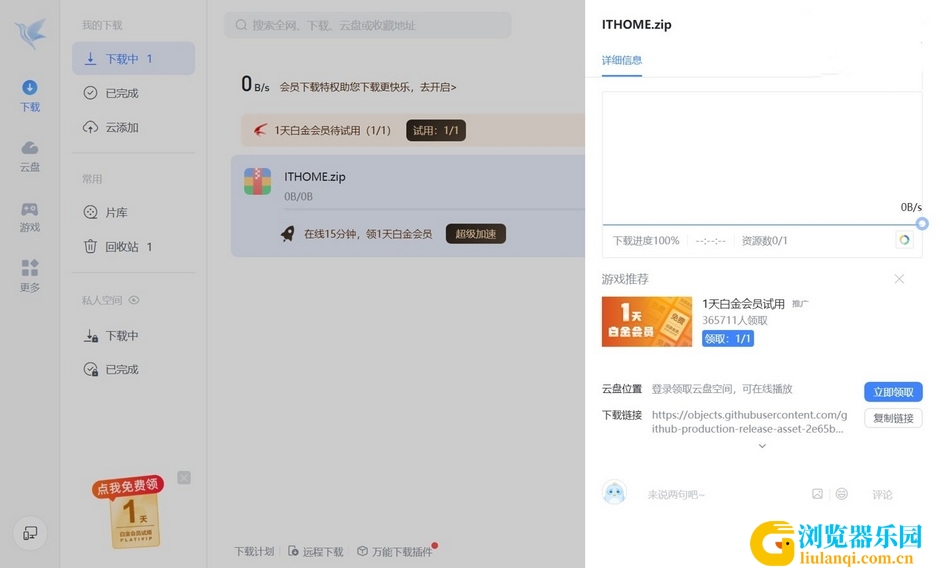Open the 下载 section in left sidebar
Screen dimensions: 936x568
pyautogui.click(x=29, y=95)
